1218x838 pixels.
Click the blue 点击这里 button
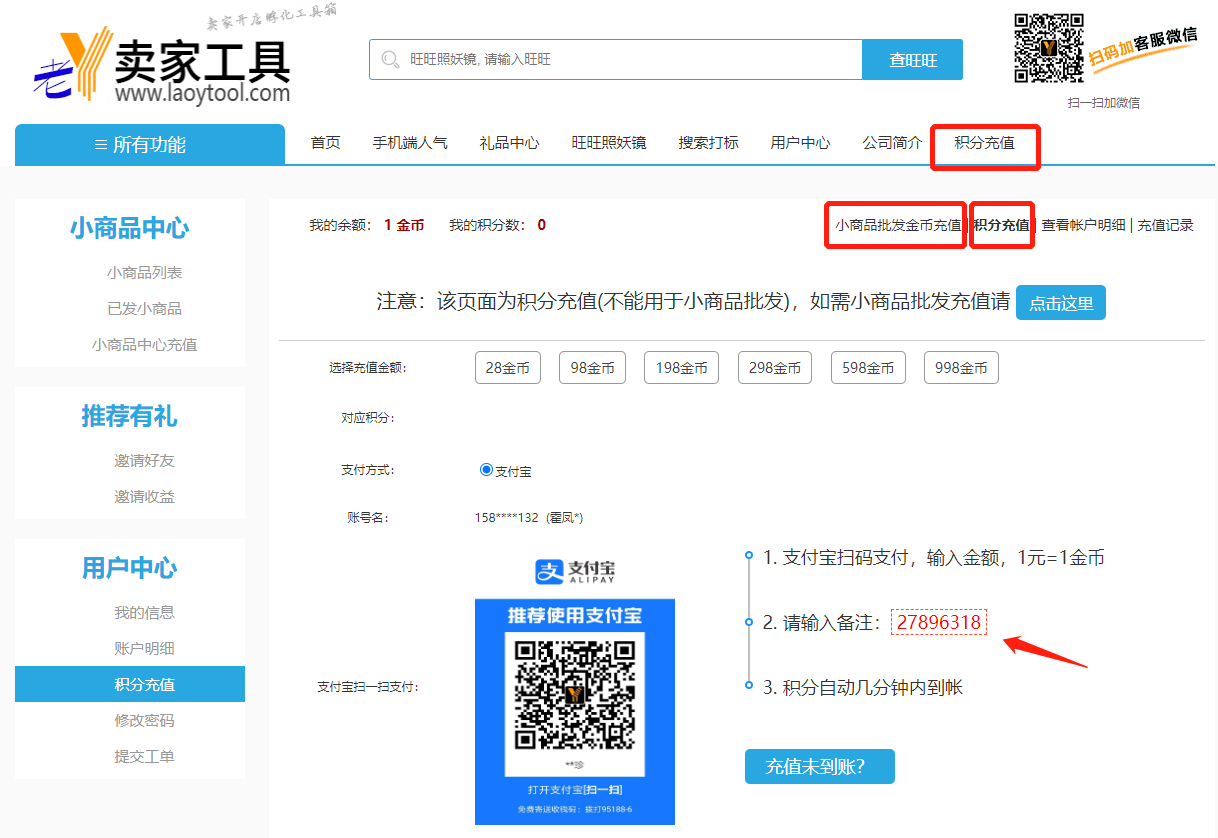(x=1061, y=303)
